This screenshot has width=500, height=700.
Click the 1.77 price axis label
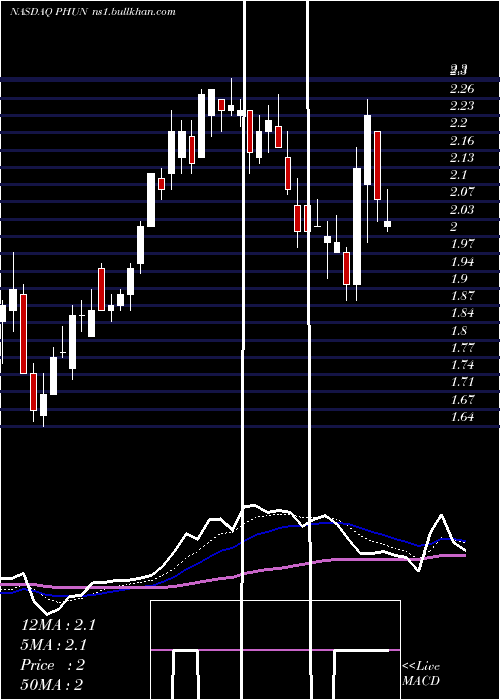(462, 347)
